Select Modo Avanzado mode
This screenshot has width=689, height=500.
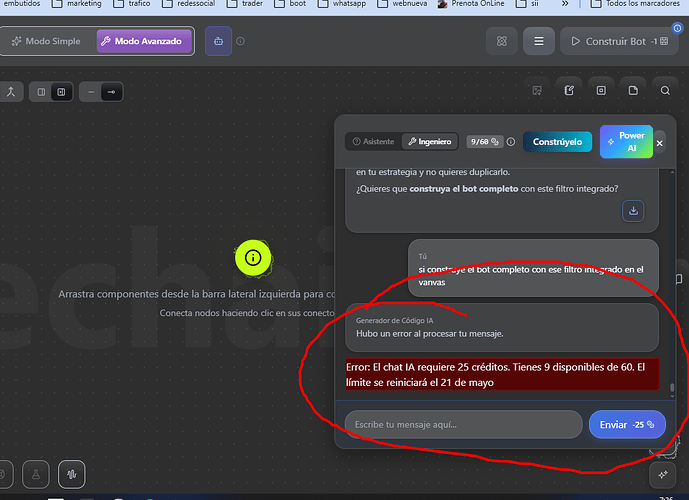(144, 41)
